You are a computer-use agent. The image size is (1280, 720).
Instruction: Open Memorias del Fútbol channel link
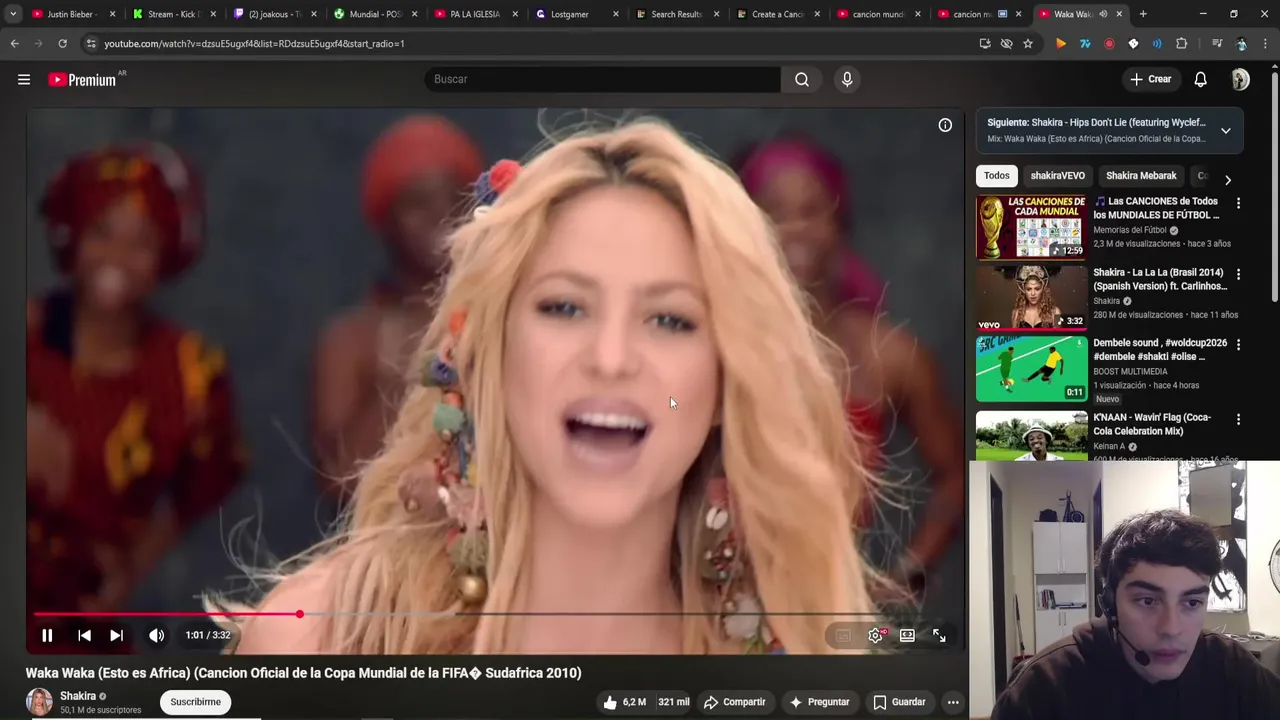(1130, 230)
